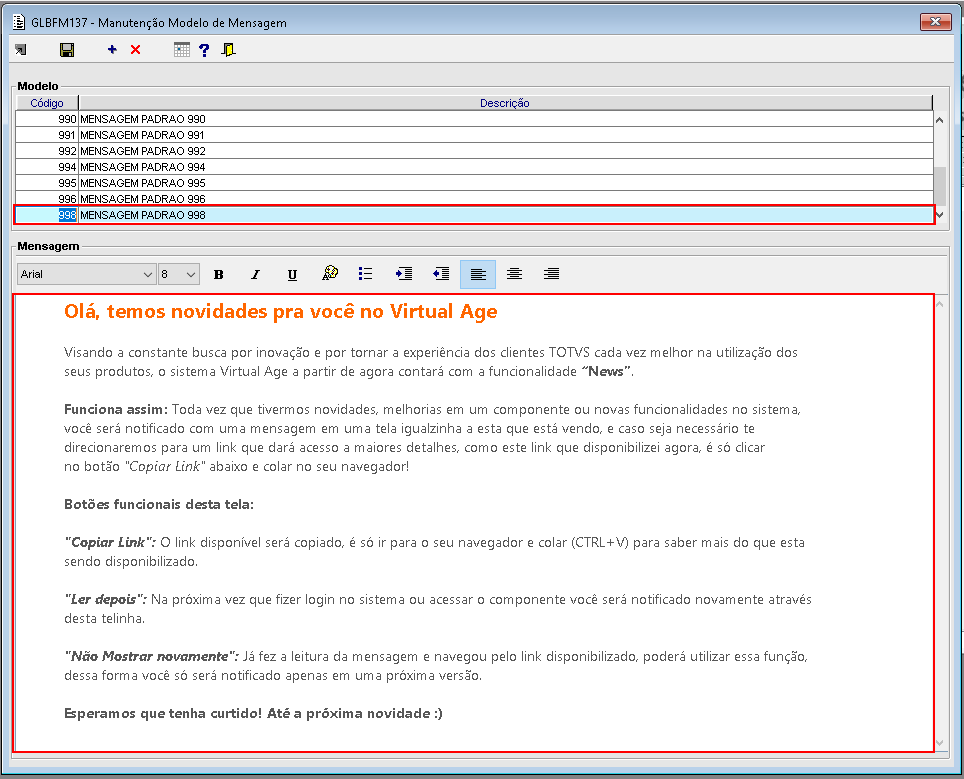The height and width of the screenshot is (779, 964).
Task: Toggle bold formatting in message editor
Action: pyautogui.click(x=218, y=274)
